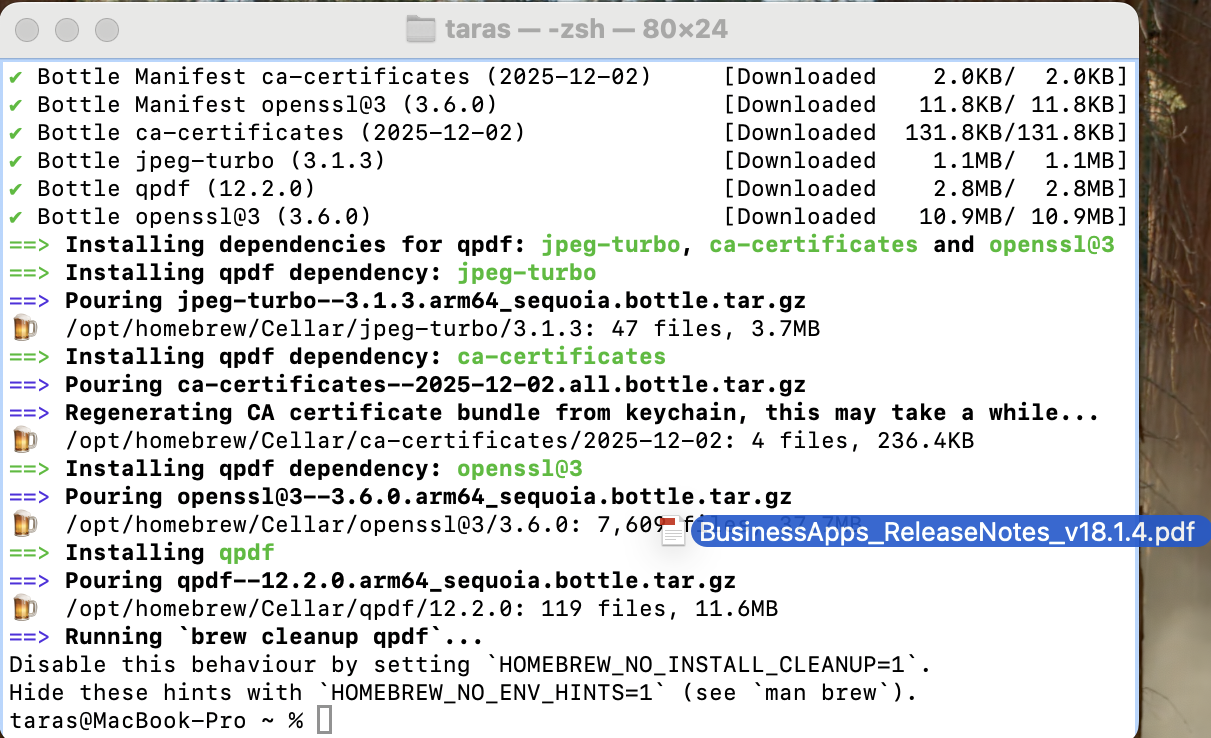Click the beer mug icon beside ca-certificates path
This screenshot has width=1211, height=738.
25,439
